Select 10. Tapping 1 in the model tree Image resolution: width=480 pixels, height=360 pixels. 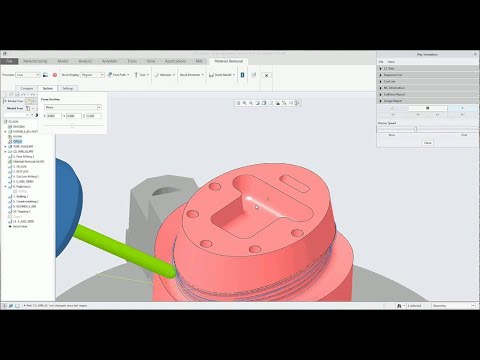[22, 211]
